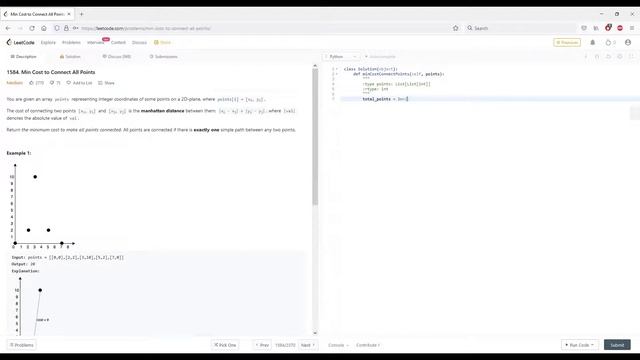Open the user profile avatar

tap(628, 42)
